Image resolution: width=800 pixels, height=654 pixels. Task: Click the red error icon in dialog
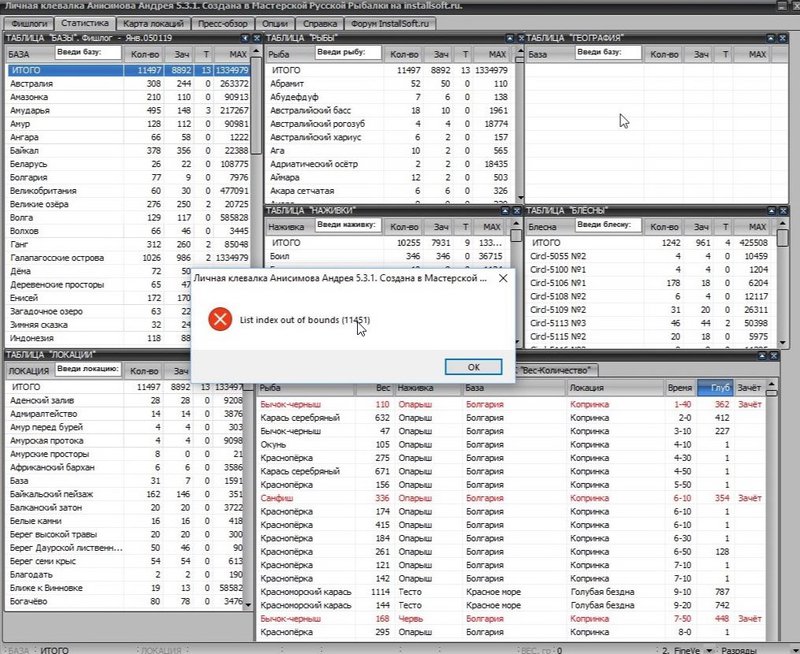[218, 319]
